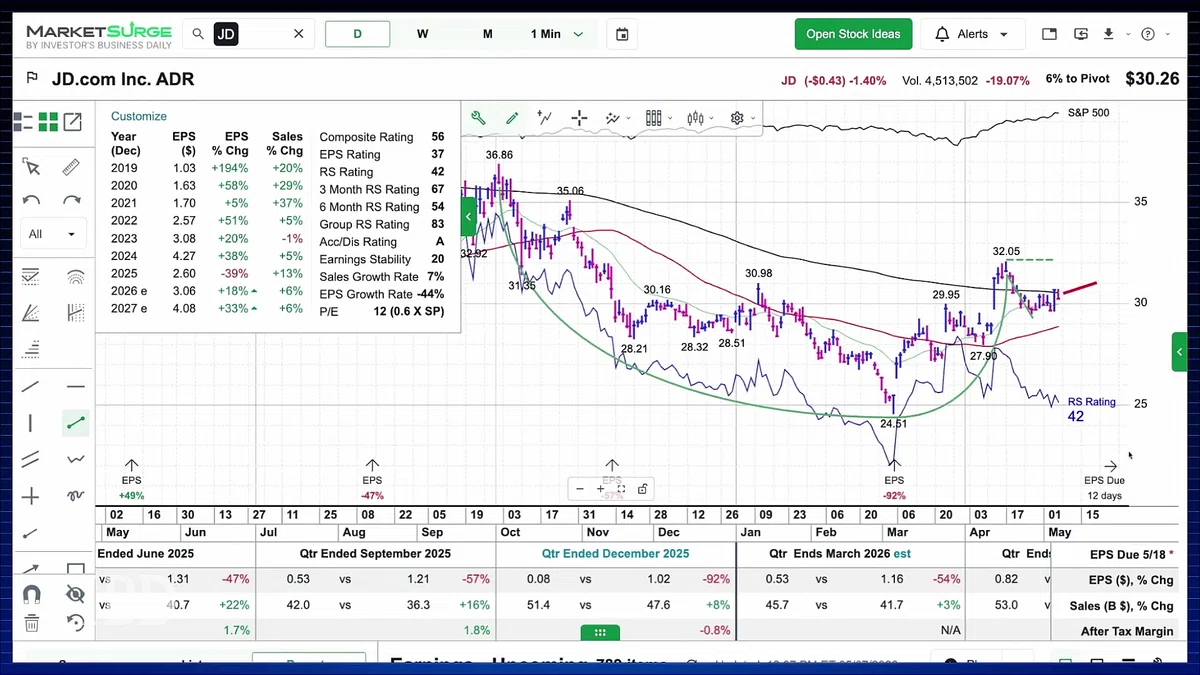Clear the JD symbol search field

298,34
